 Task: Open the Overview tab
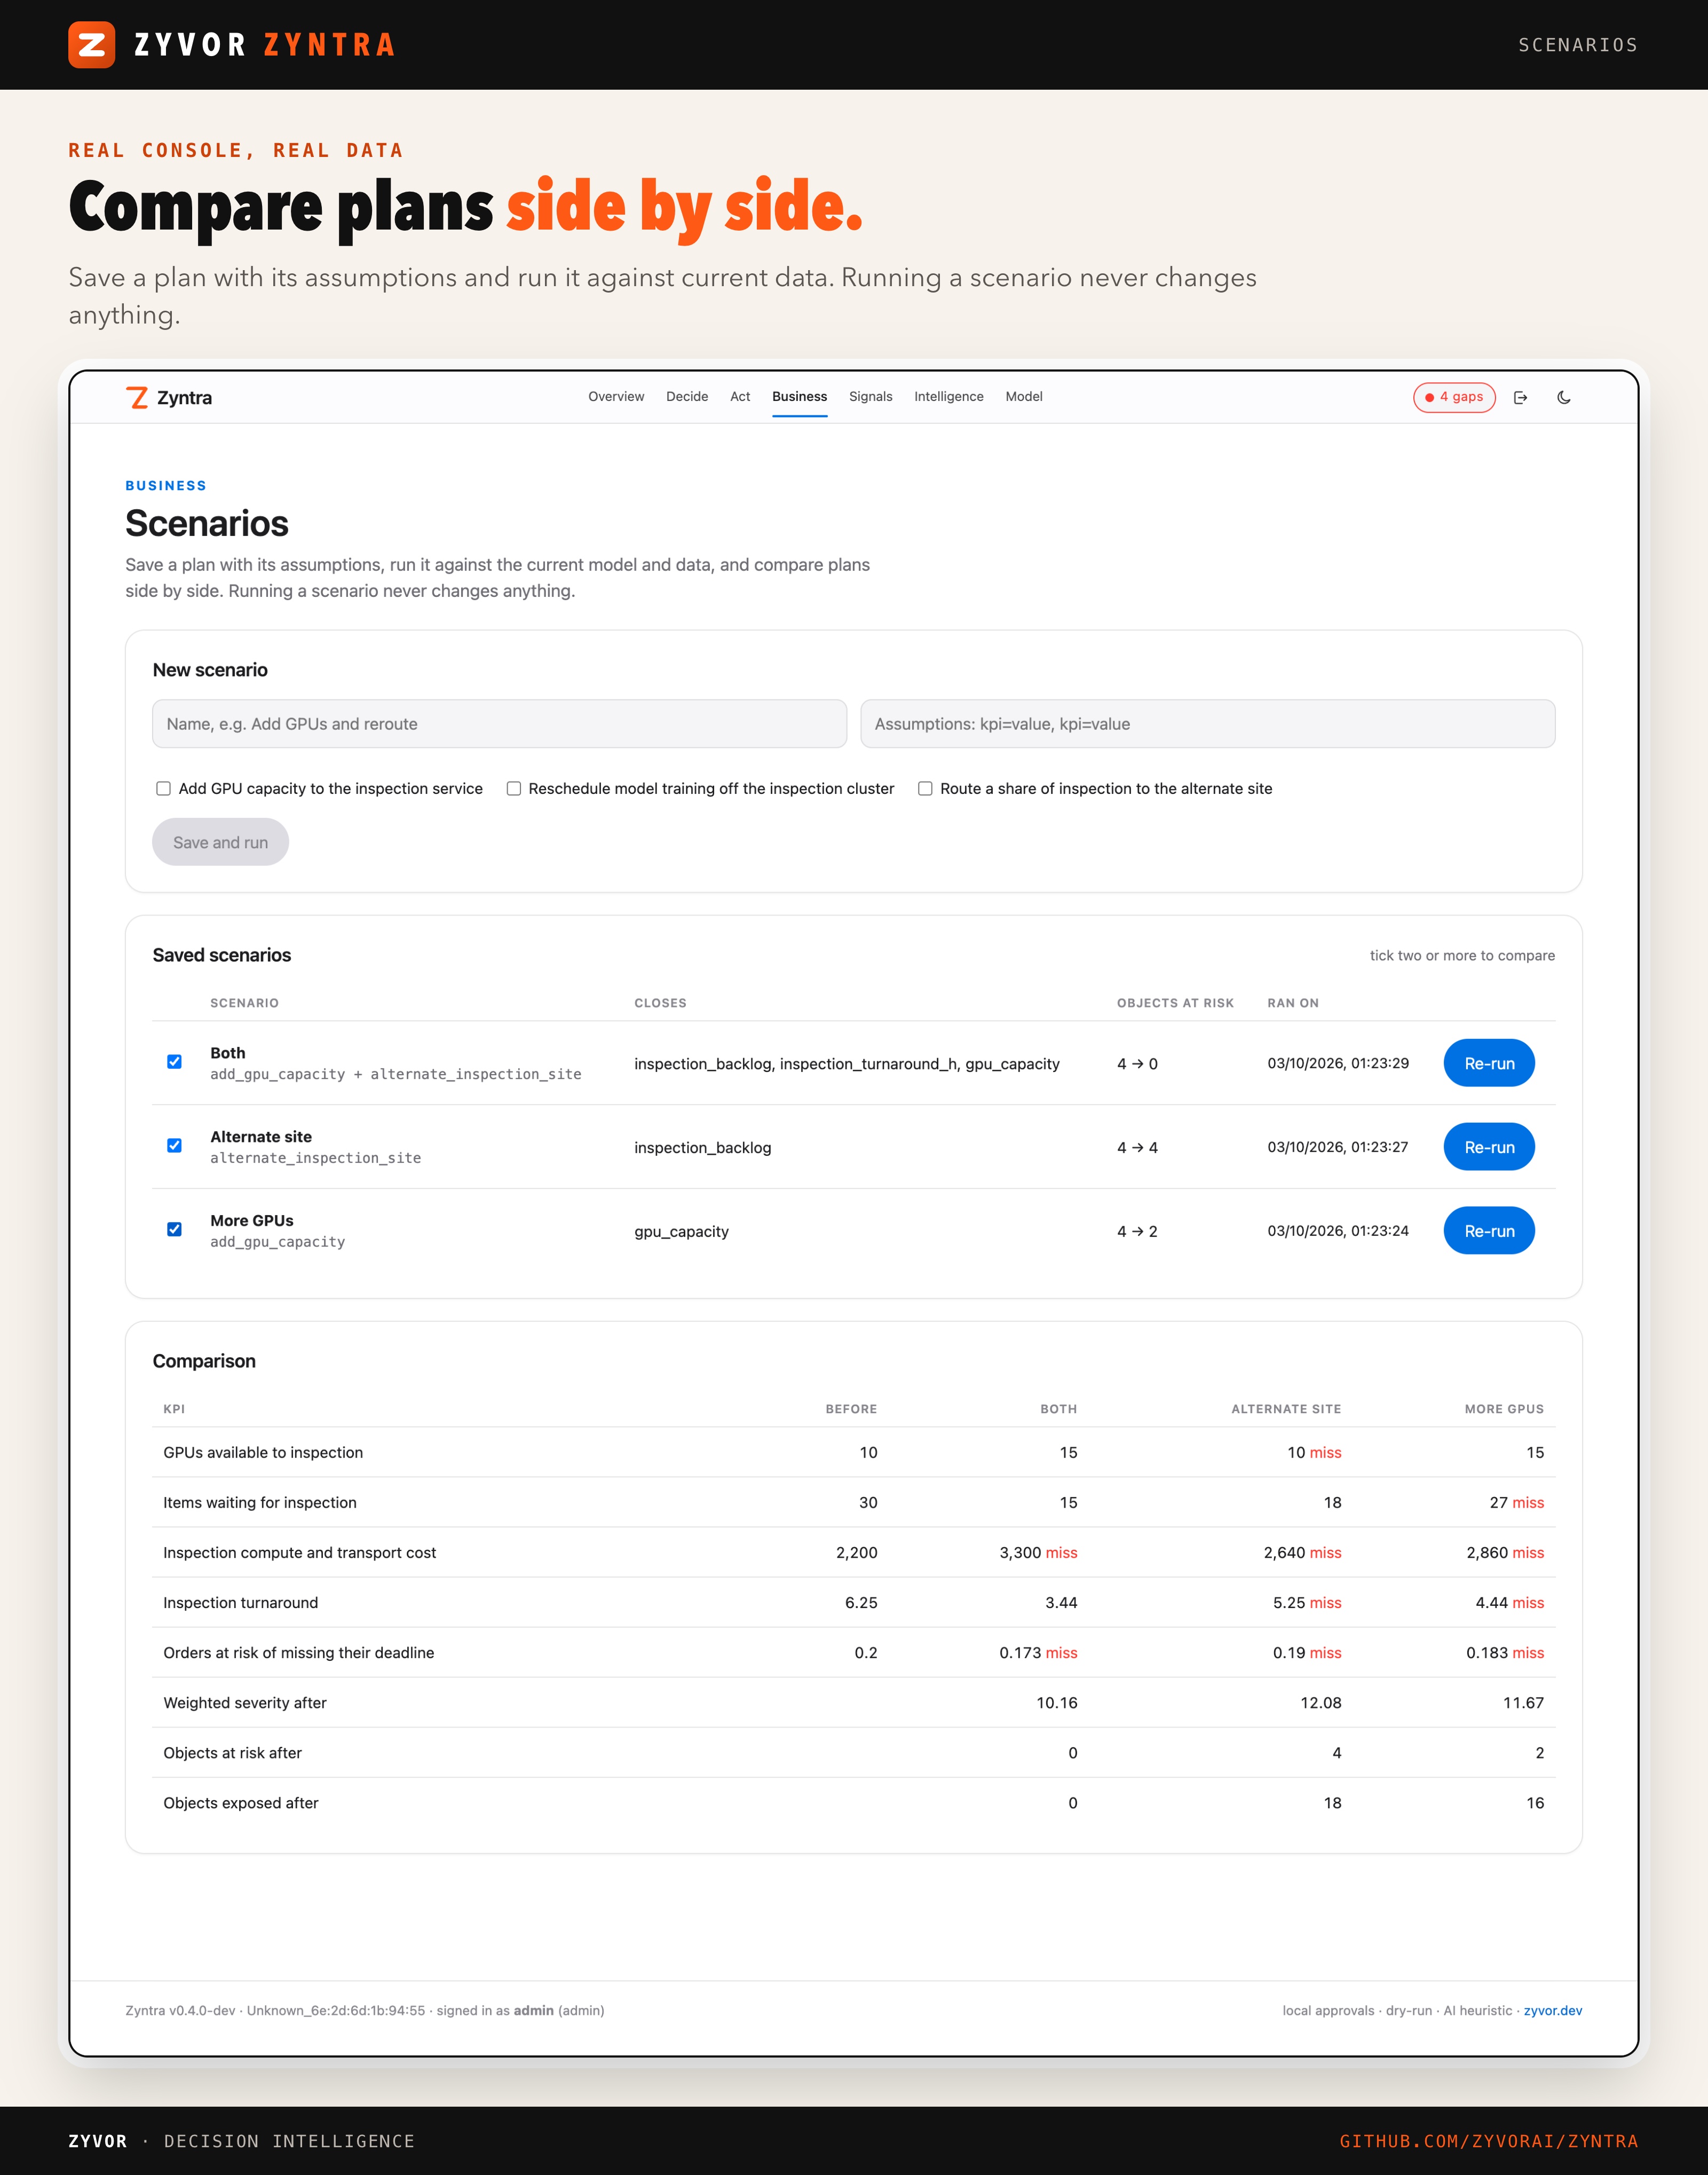[x=616, y=397]
